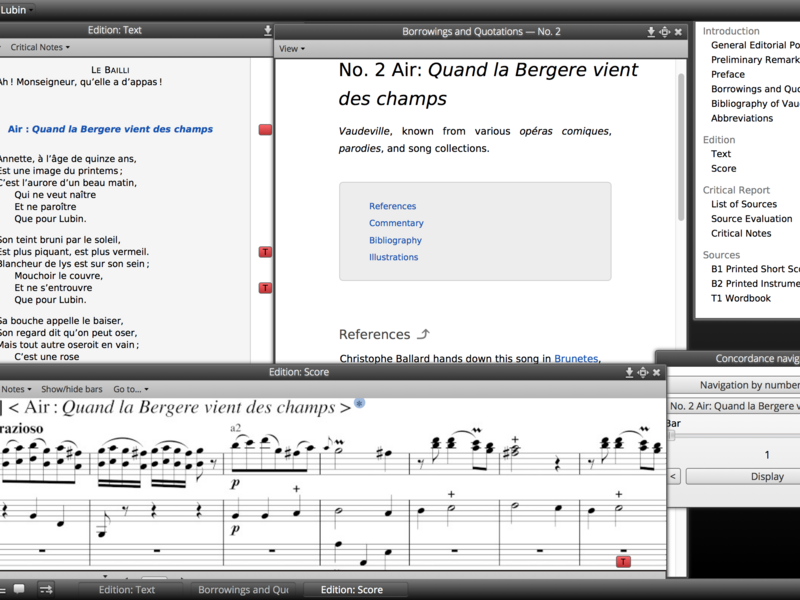Click the move icon in Edition: Score header
The height and width of the screenshot is (600, 800).
(643, 372)
